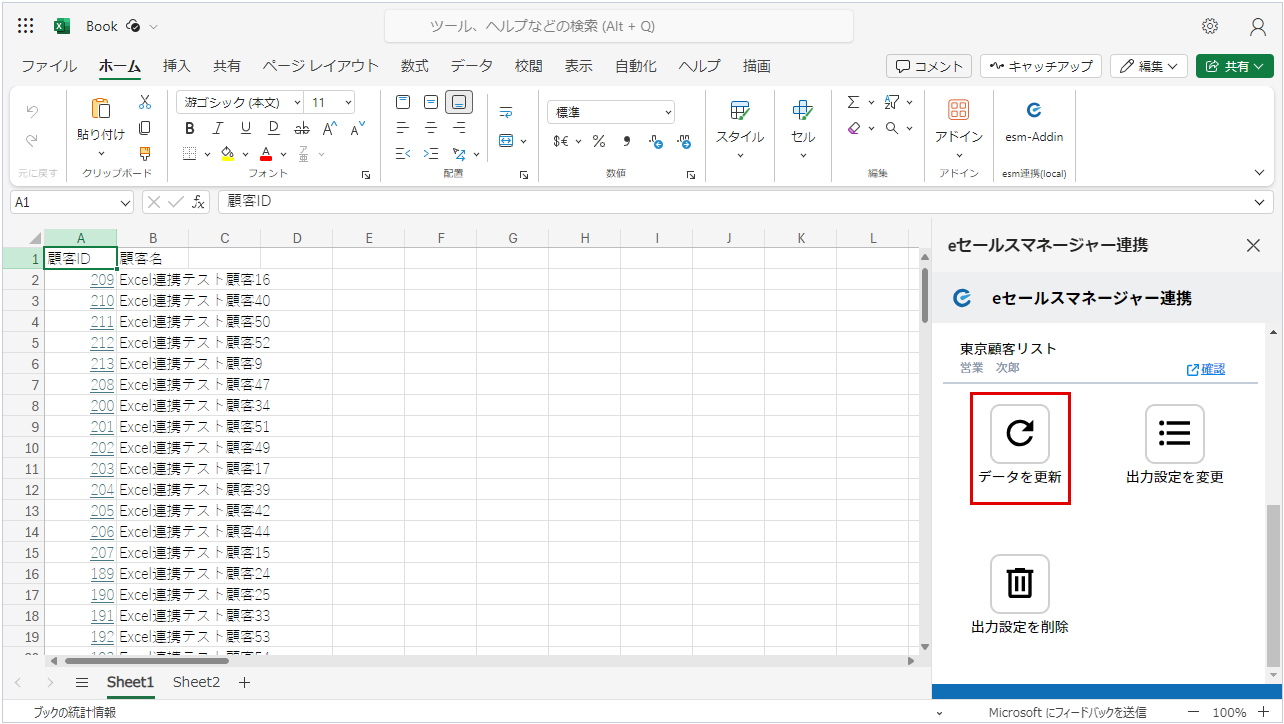Decrease font size with A-down icon
This screenshot has height=724, width=1284.
pos(357,127)
